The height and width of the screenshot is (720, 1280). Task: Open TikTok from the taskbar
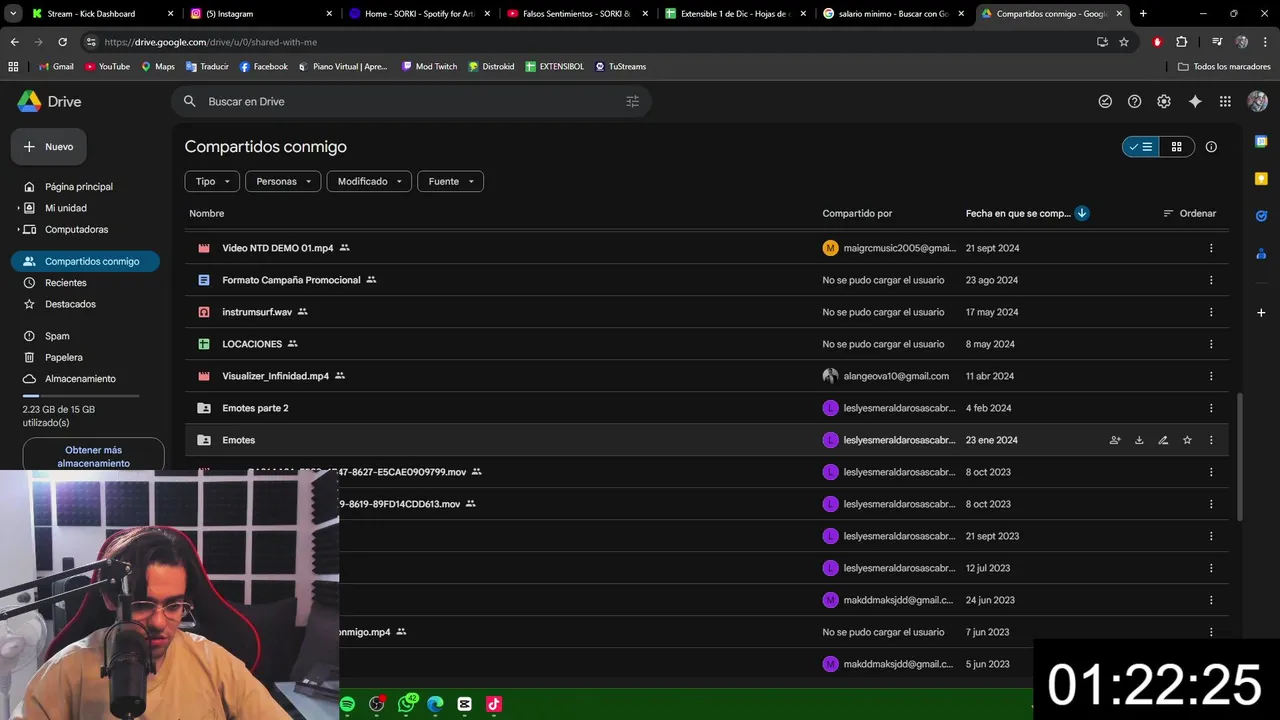click(493, 704)
